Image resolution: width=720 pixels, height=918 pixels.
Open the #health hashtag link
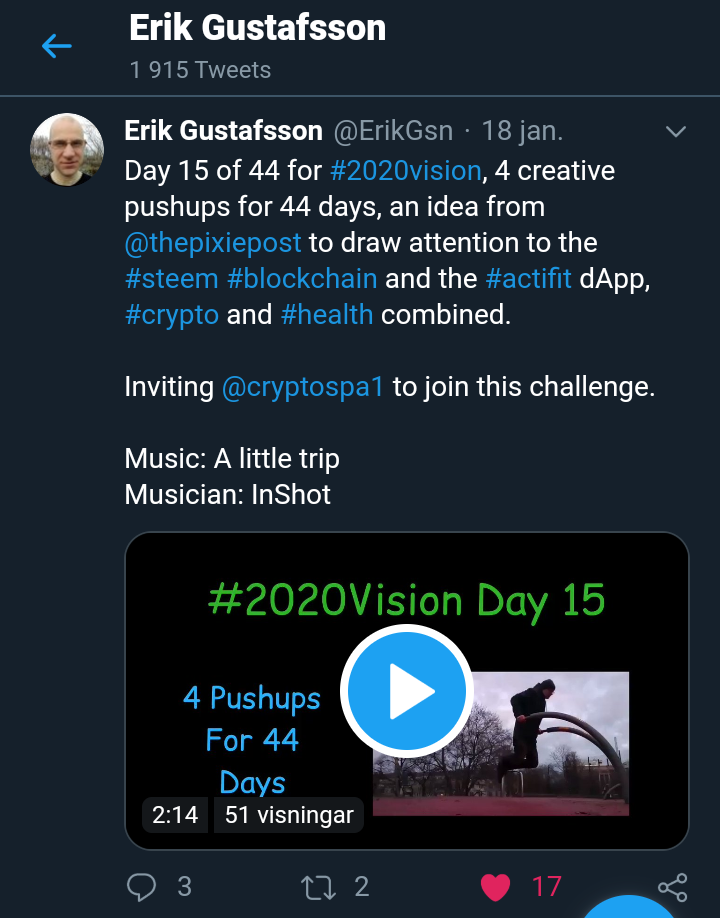tap(327, 315)
